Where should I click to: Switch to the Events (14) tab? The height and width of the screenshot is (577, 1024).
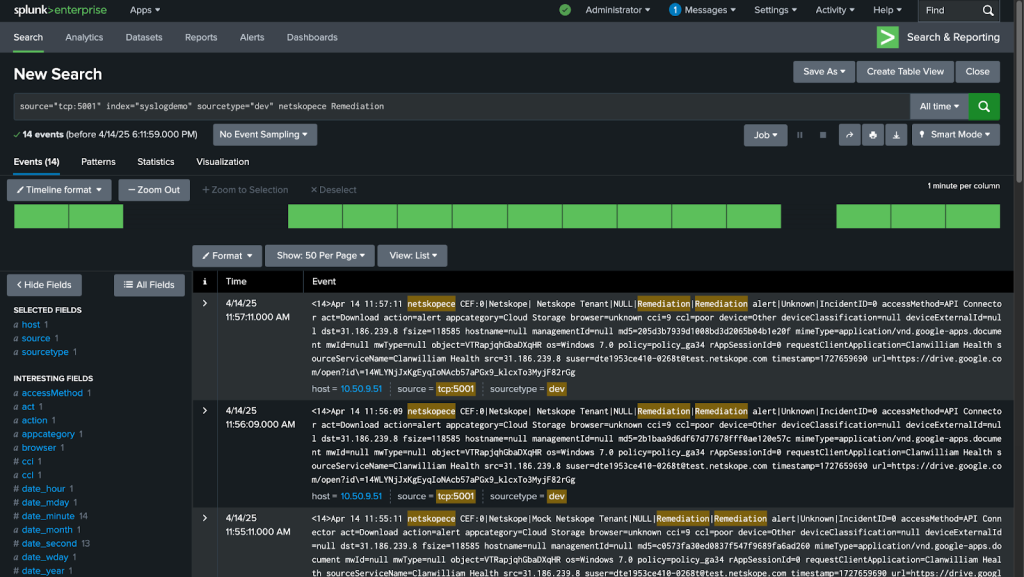(x=37, y=162)
